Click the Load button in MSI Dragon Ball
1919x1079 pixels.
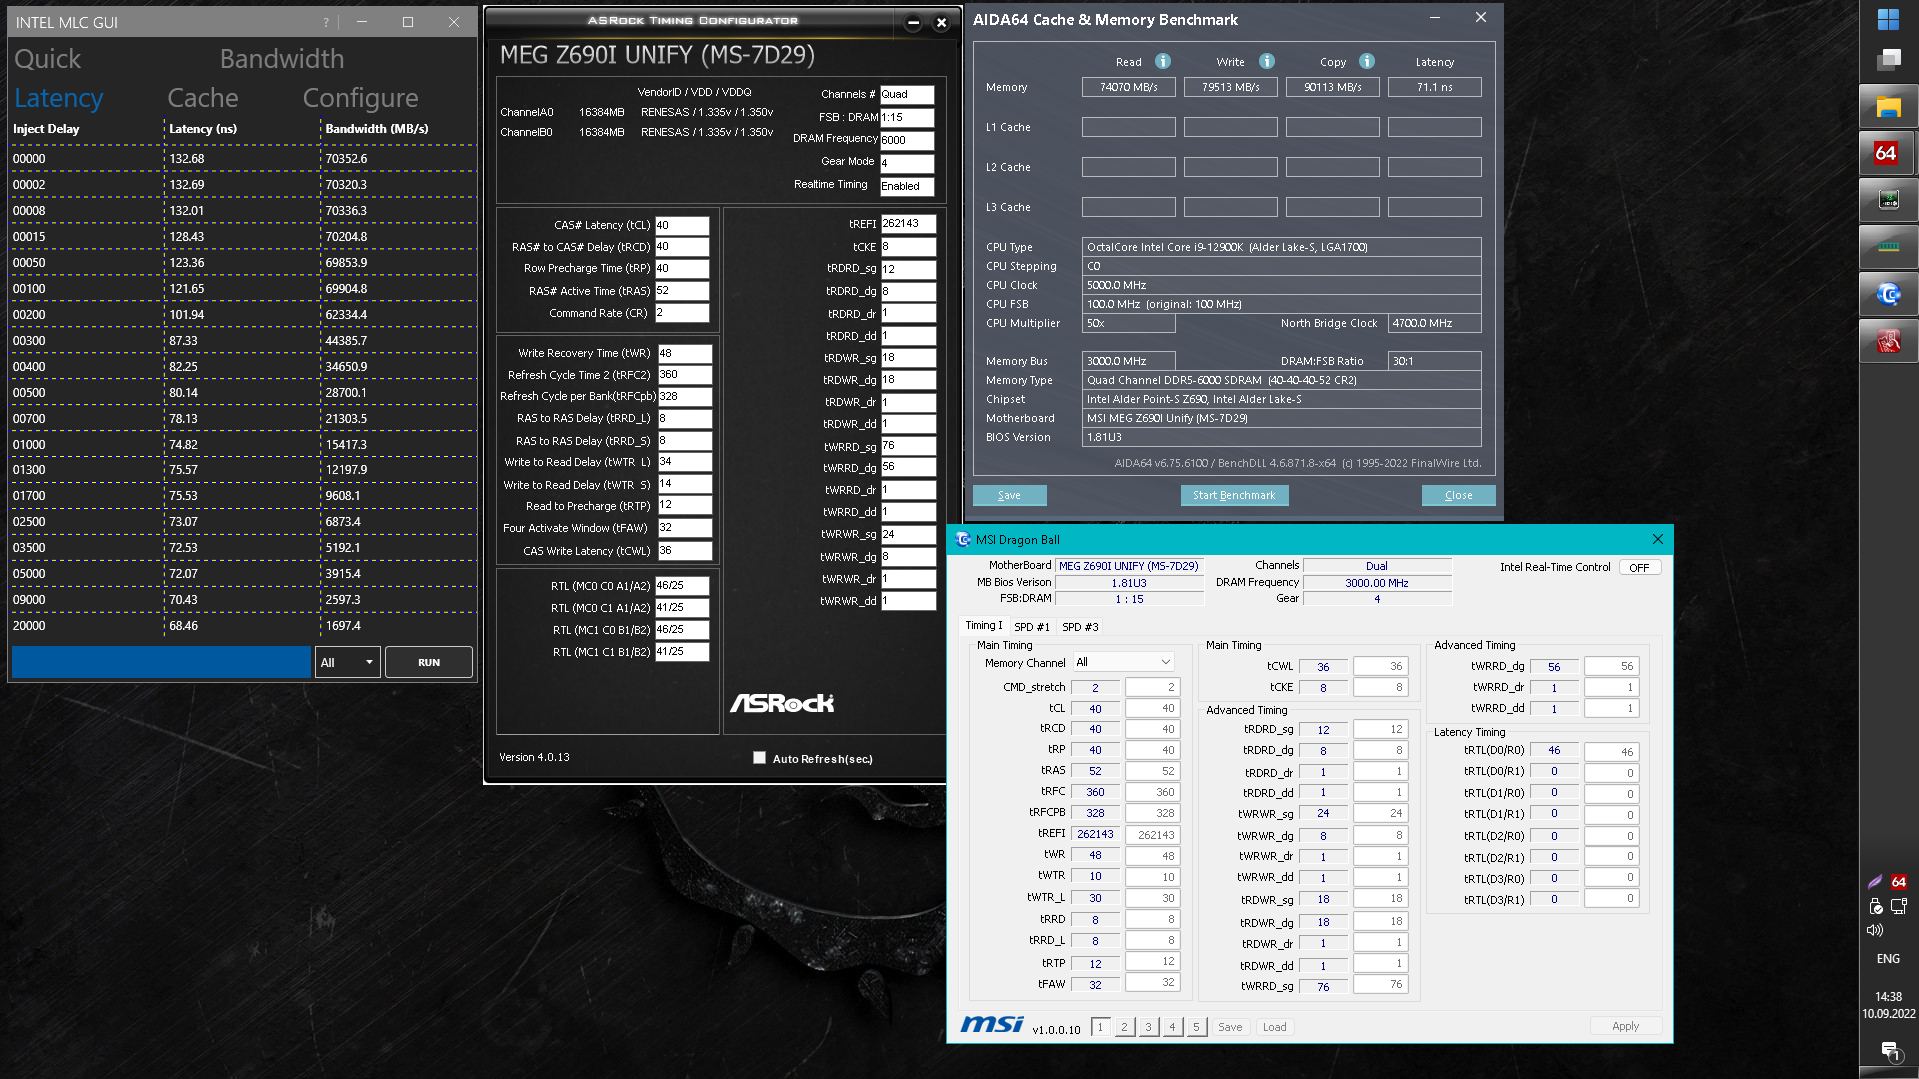pyautogui.click(x=1274, y=1027)
